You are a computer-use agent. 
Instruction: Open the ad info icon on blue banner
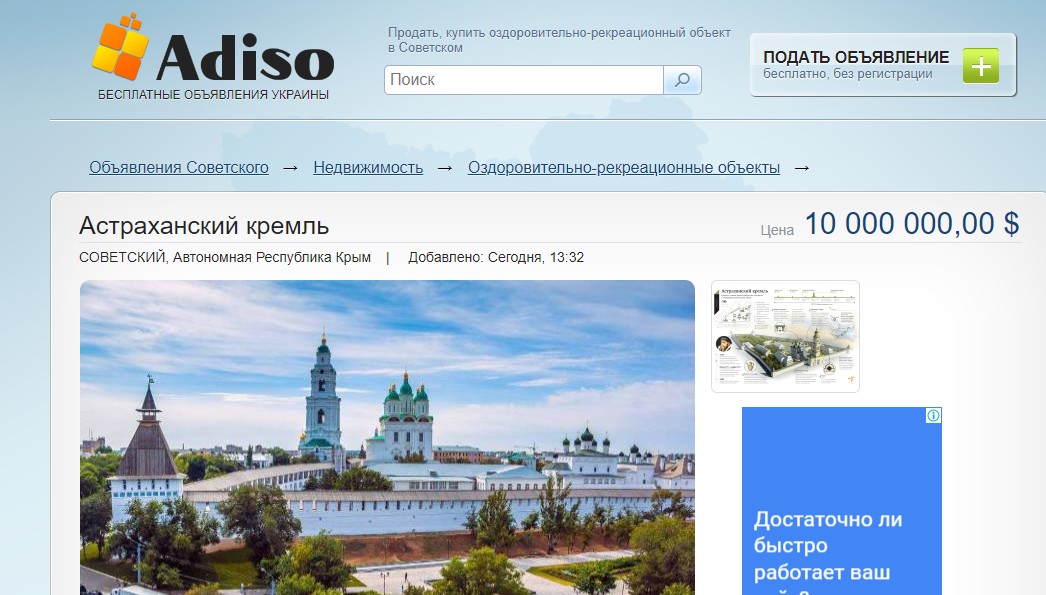tap(933, 415)
